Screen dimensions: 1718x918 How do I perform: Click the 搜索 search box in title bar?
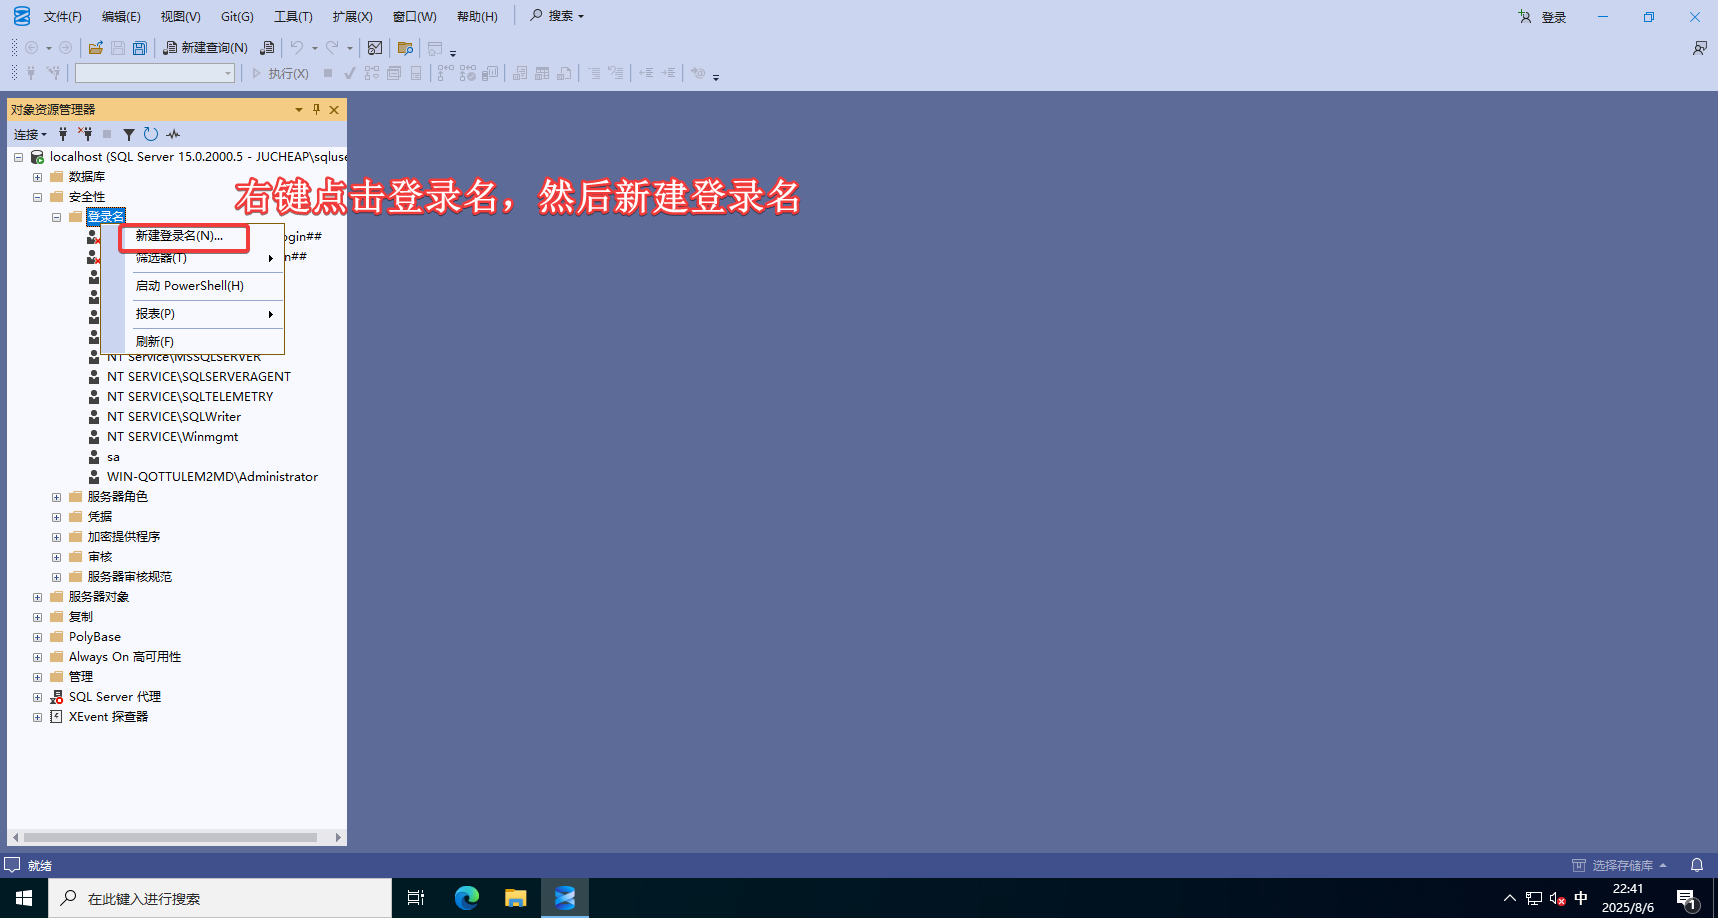point(557,16)
